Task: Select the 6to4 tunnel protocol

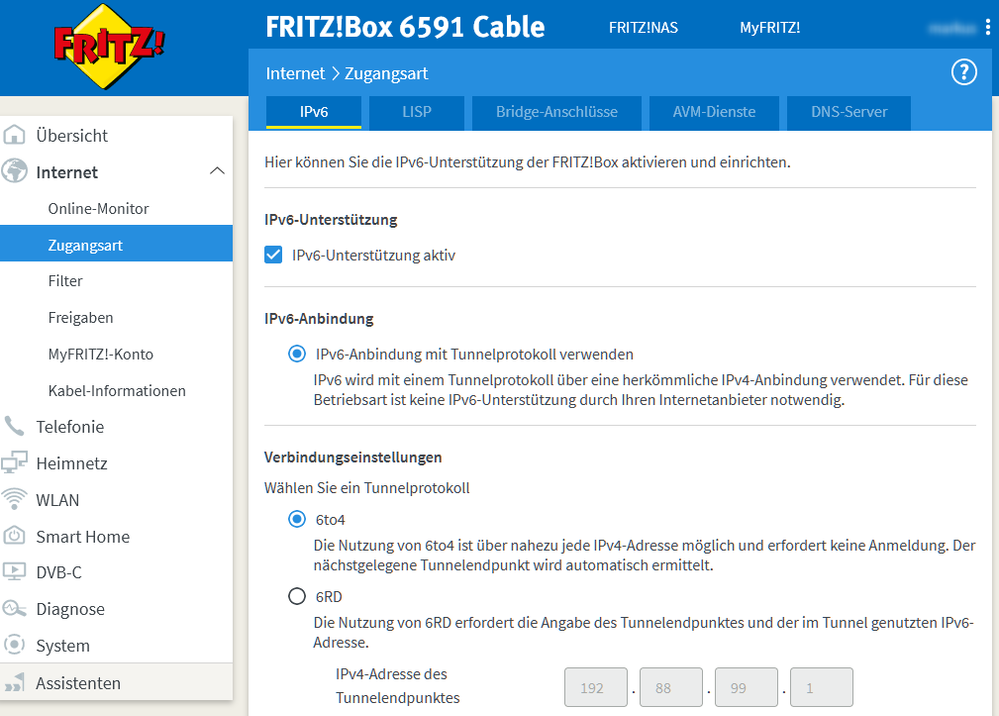Action: (297, 519)
